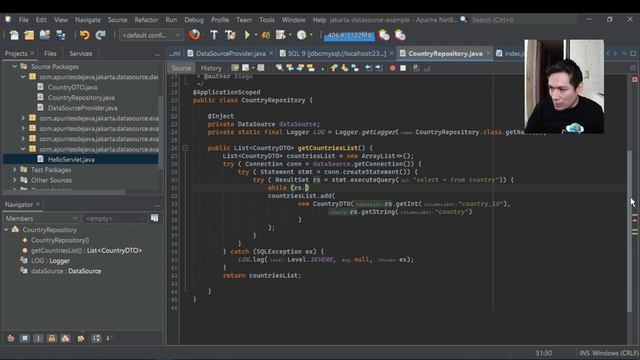The image size is (640, 360).
Task: Click the browser icon in main toolbar
Action: [x=194, y=35]
